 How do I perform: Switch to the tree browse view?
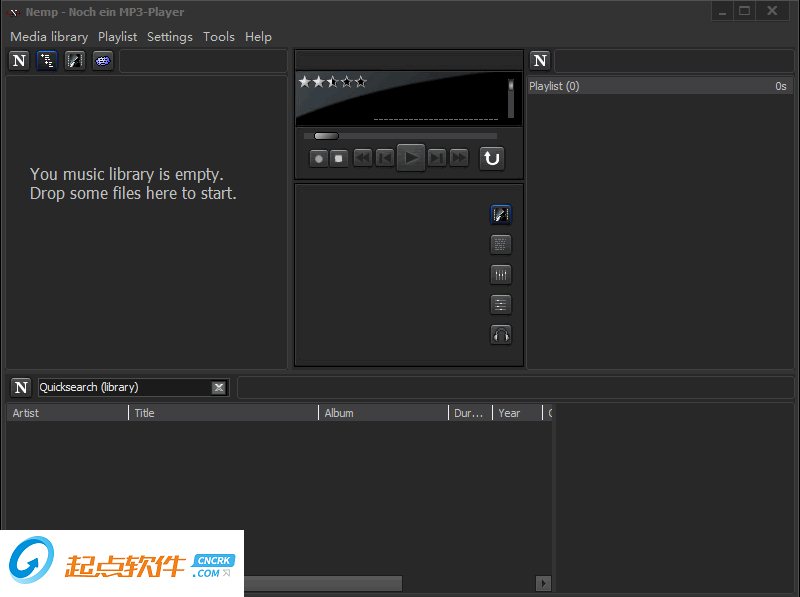coord(47,61)
